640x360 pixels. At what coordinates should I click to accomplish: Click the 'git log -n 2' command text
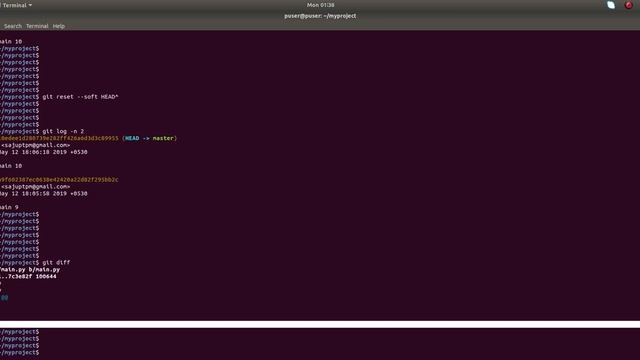point(63,131)
